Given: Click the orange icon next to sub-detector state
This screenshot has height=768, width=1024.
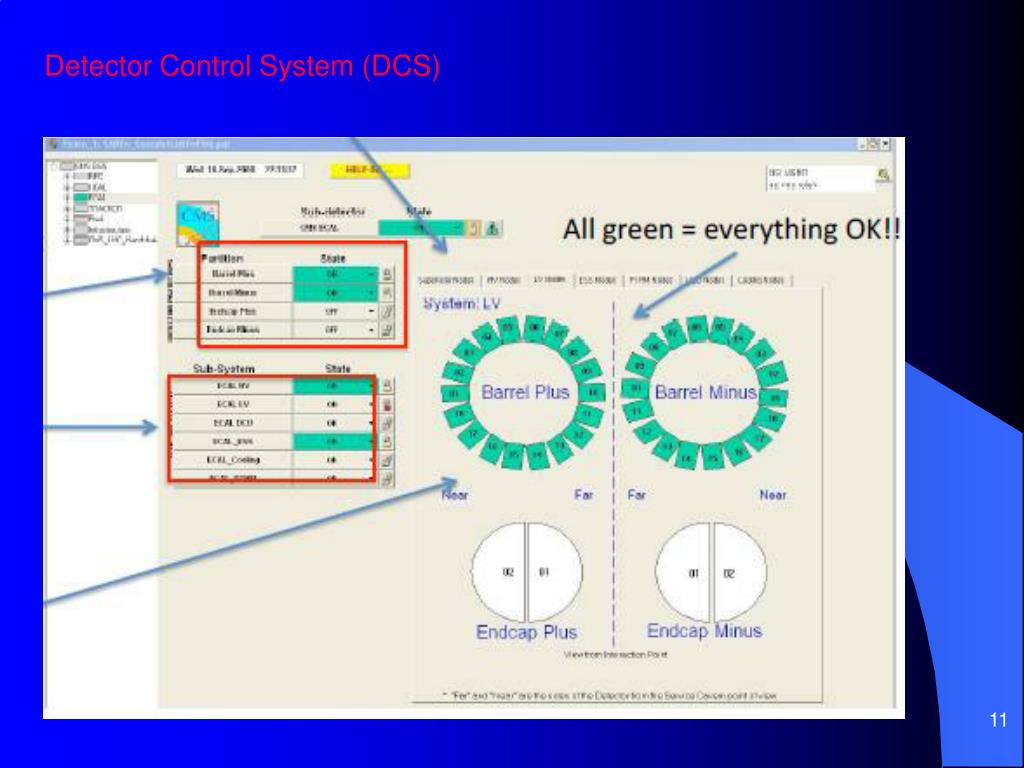Looking at the screenshot, I should coord(475,229).
